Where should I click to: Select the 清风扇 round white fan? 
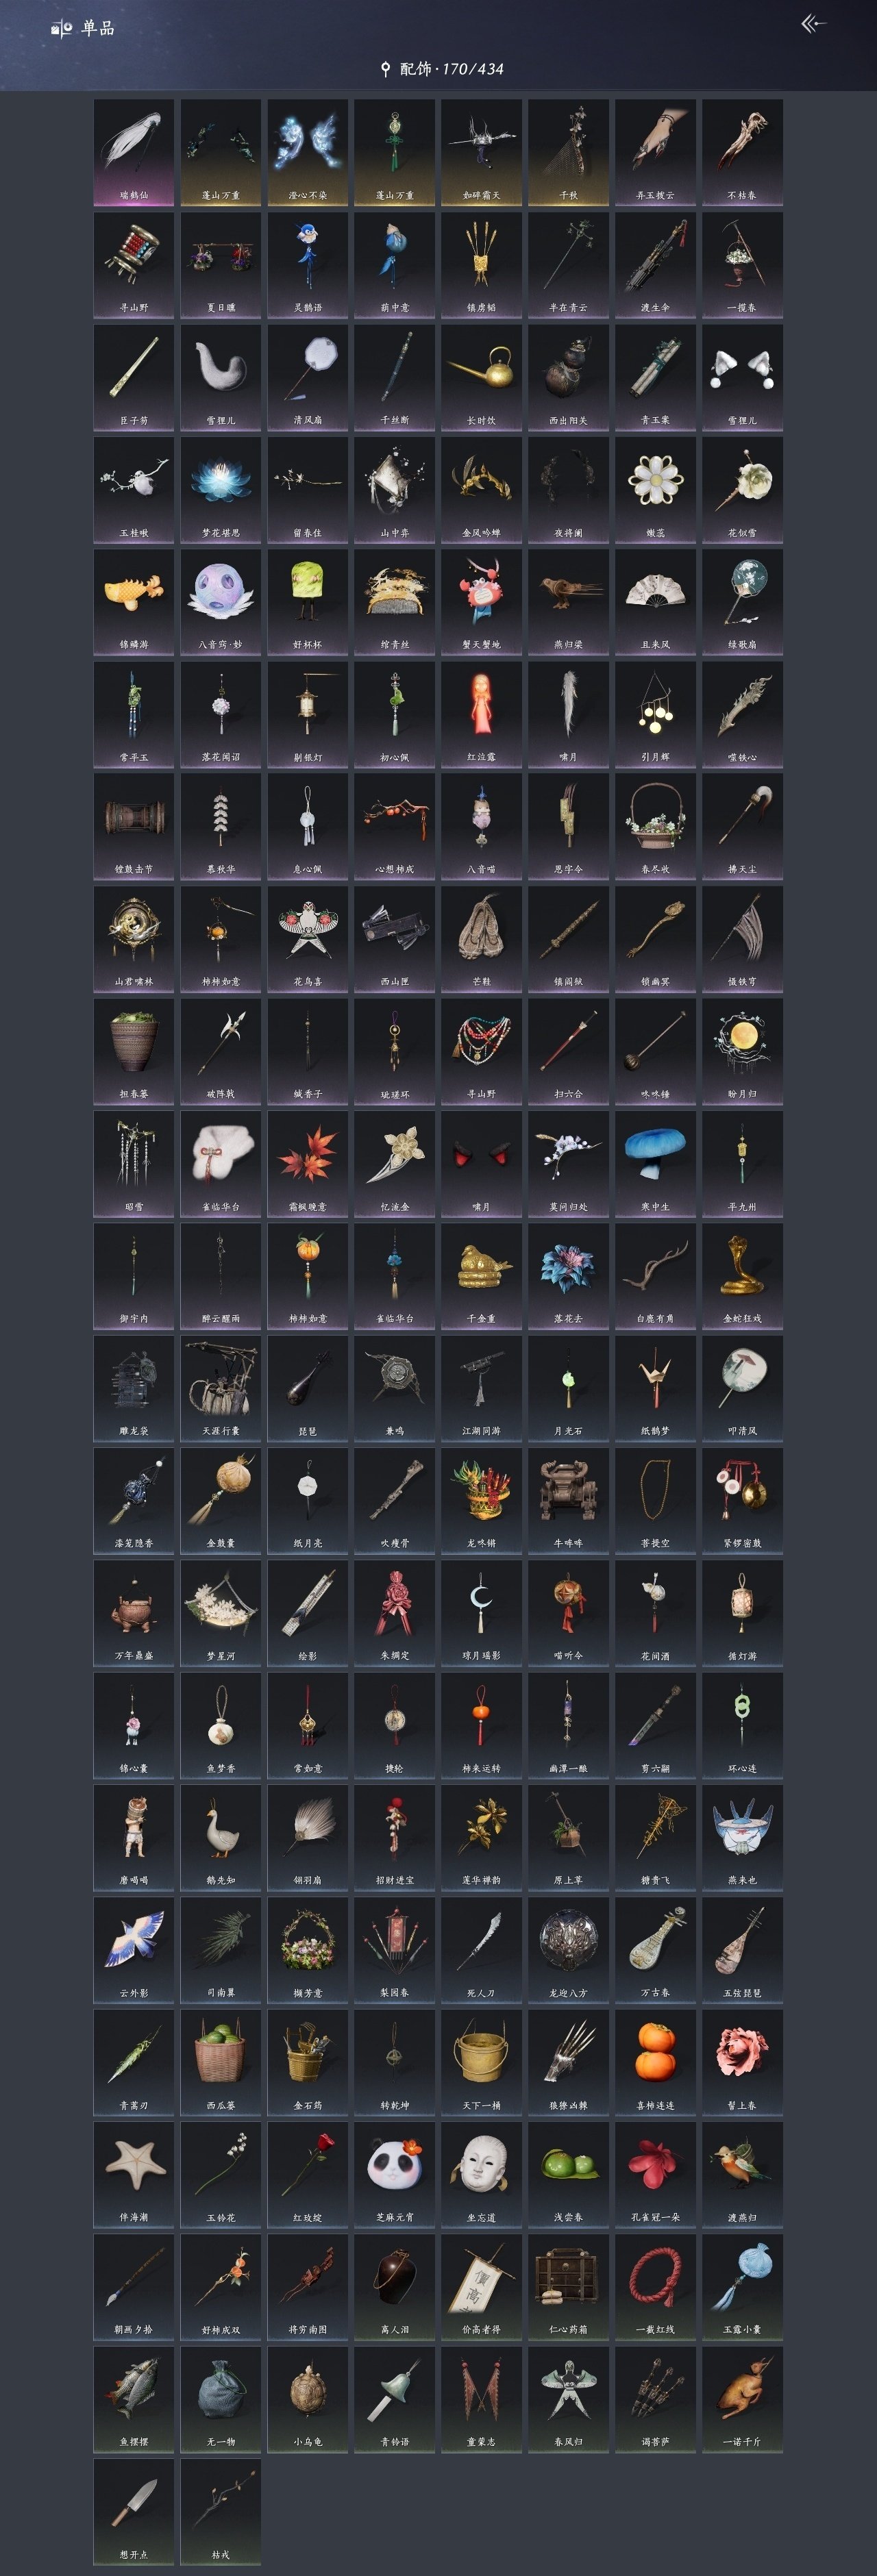coord(308,377)
